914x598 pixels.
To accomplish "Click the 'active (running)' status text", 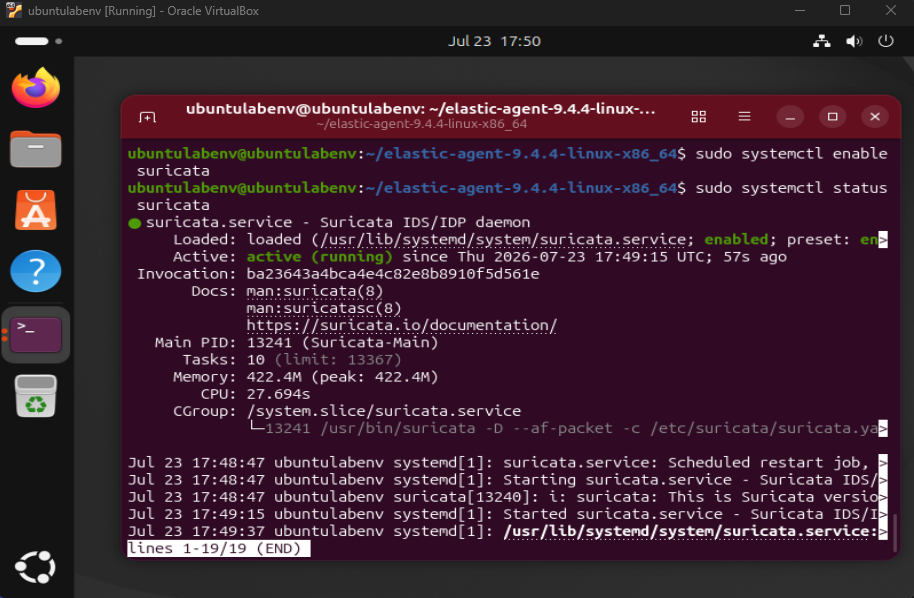I will pos(319,256).
